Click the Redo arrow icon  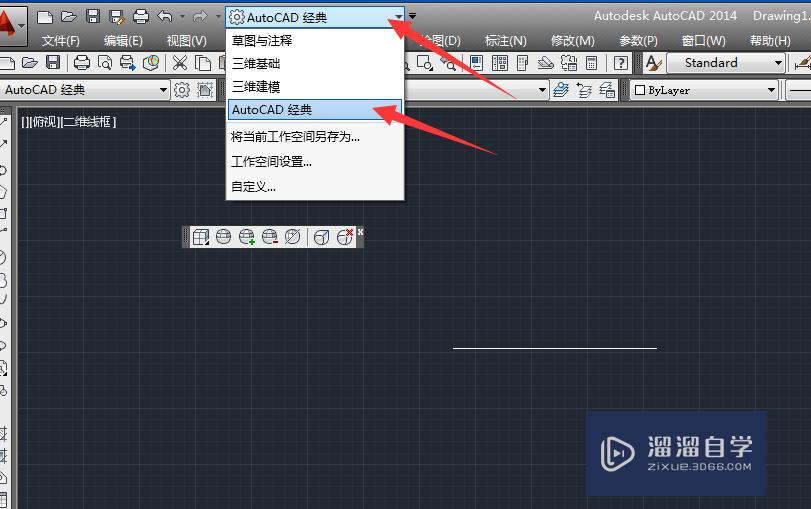click(x=200, y=17)
